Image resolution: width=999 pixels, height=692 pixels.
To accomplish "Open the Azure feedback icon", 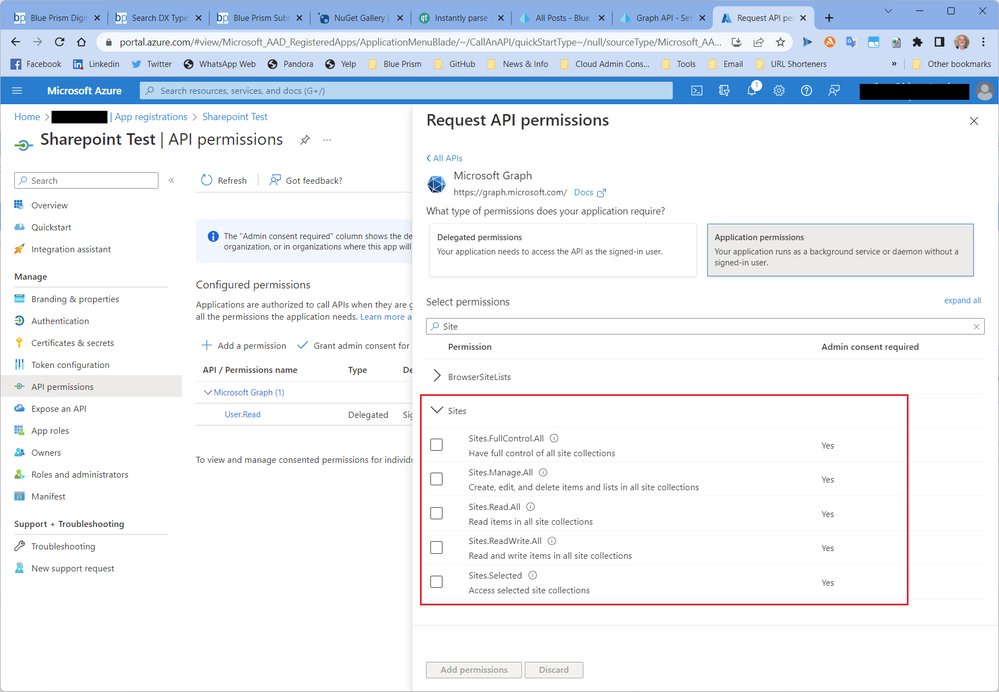I will coord(833,90).
